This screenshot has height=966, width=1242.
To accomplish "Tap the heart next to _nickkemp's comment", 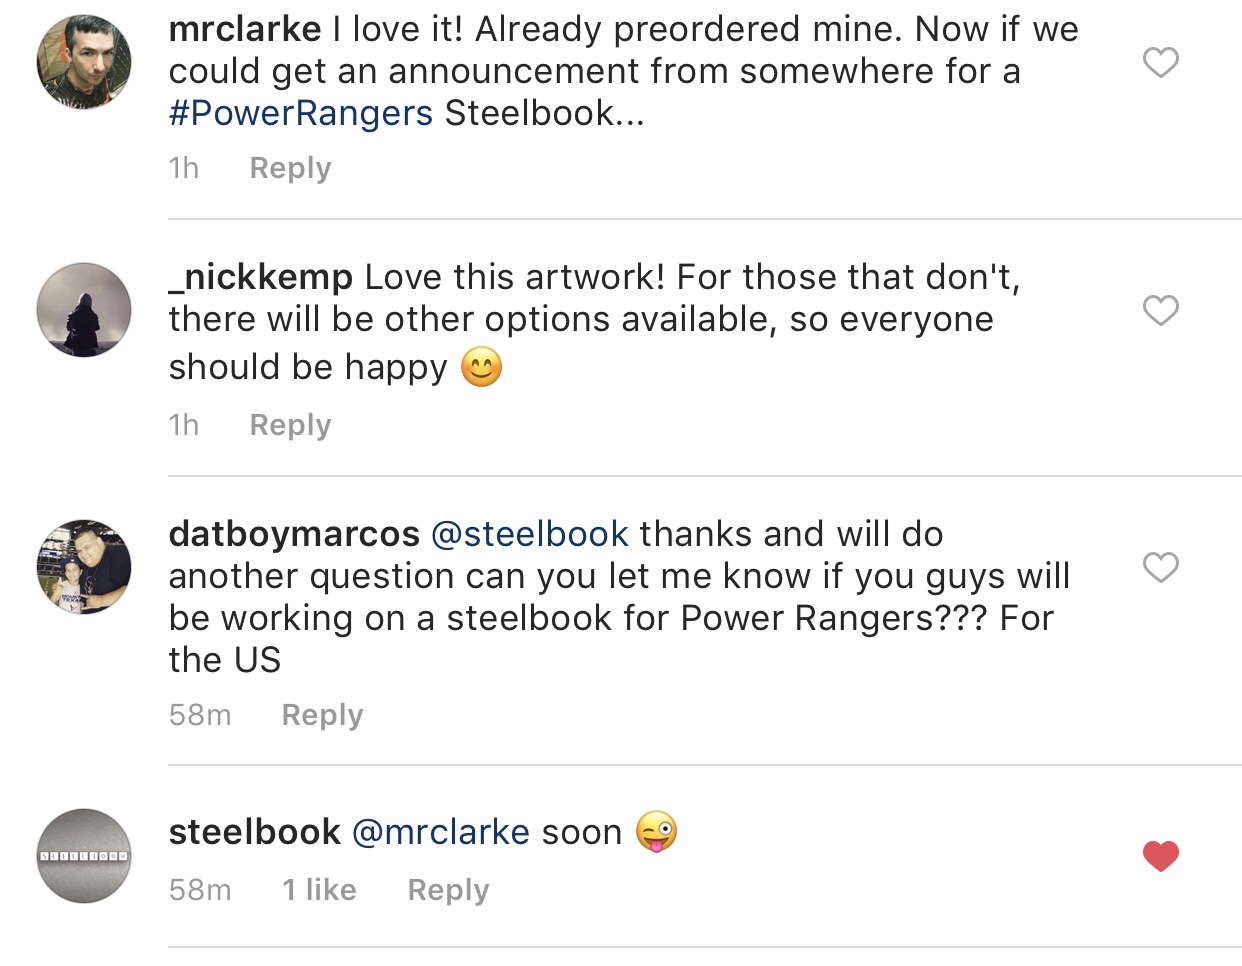I will click(x=1160, y=310).
